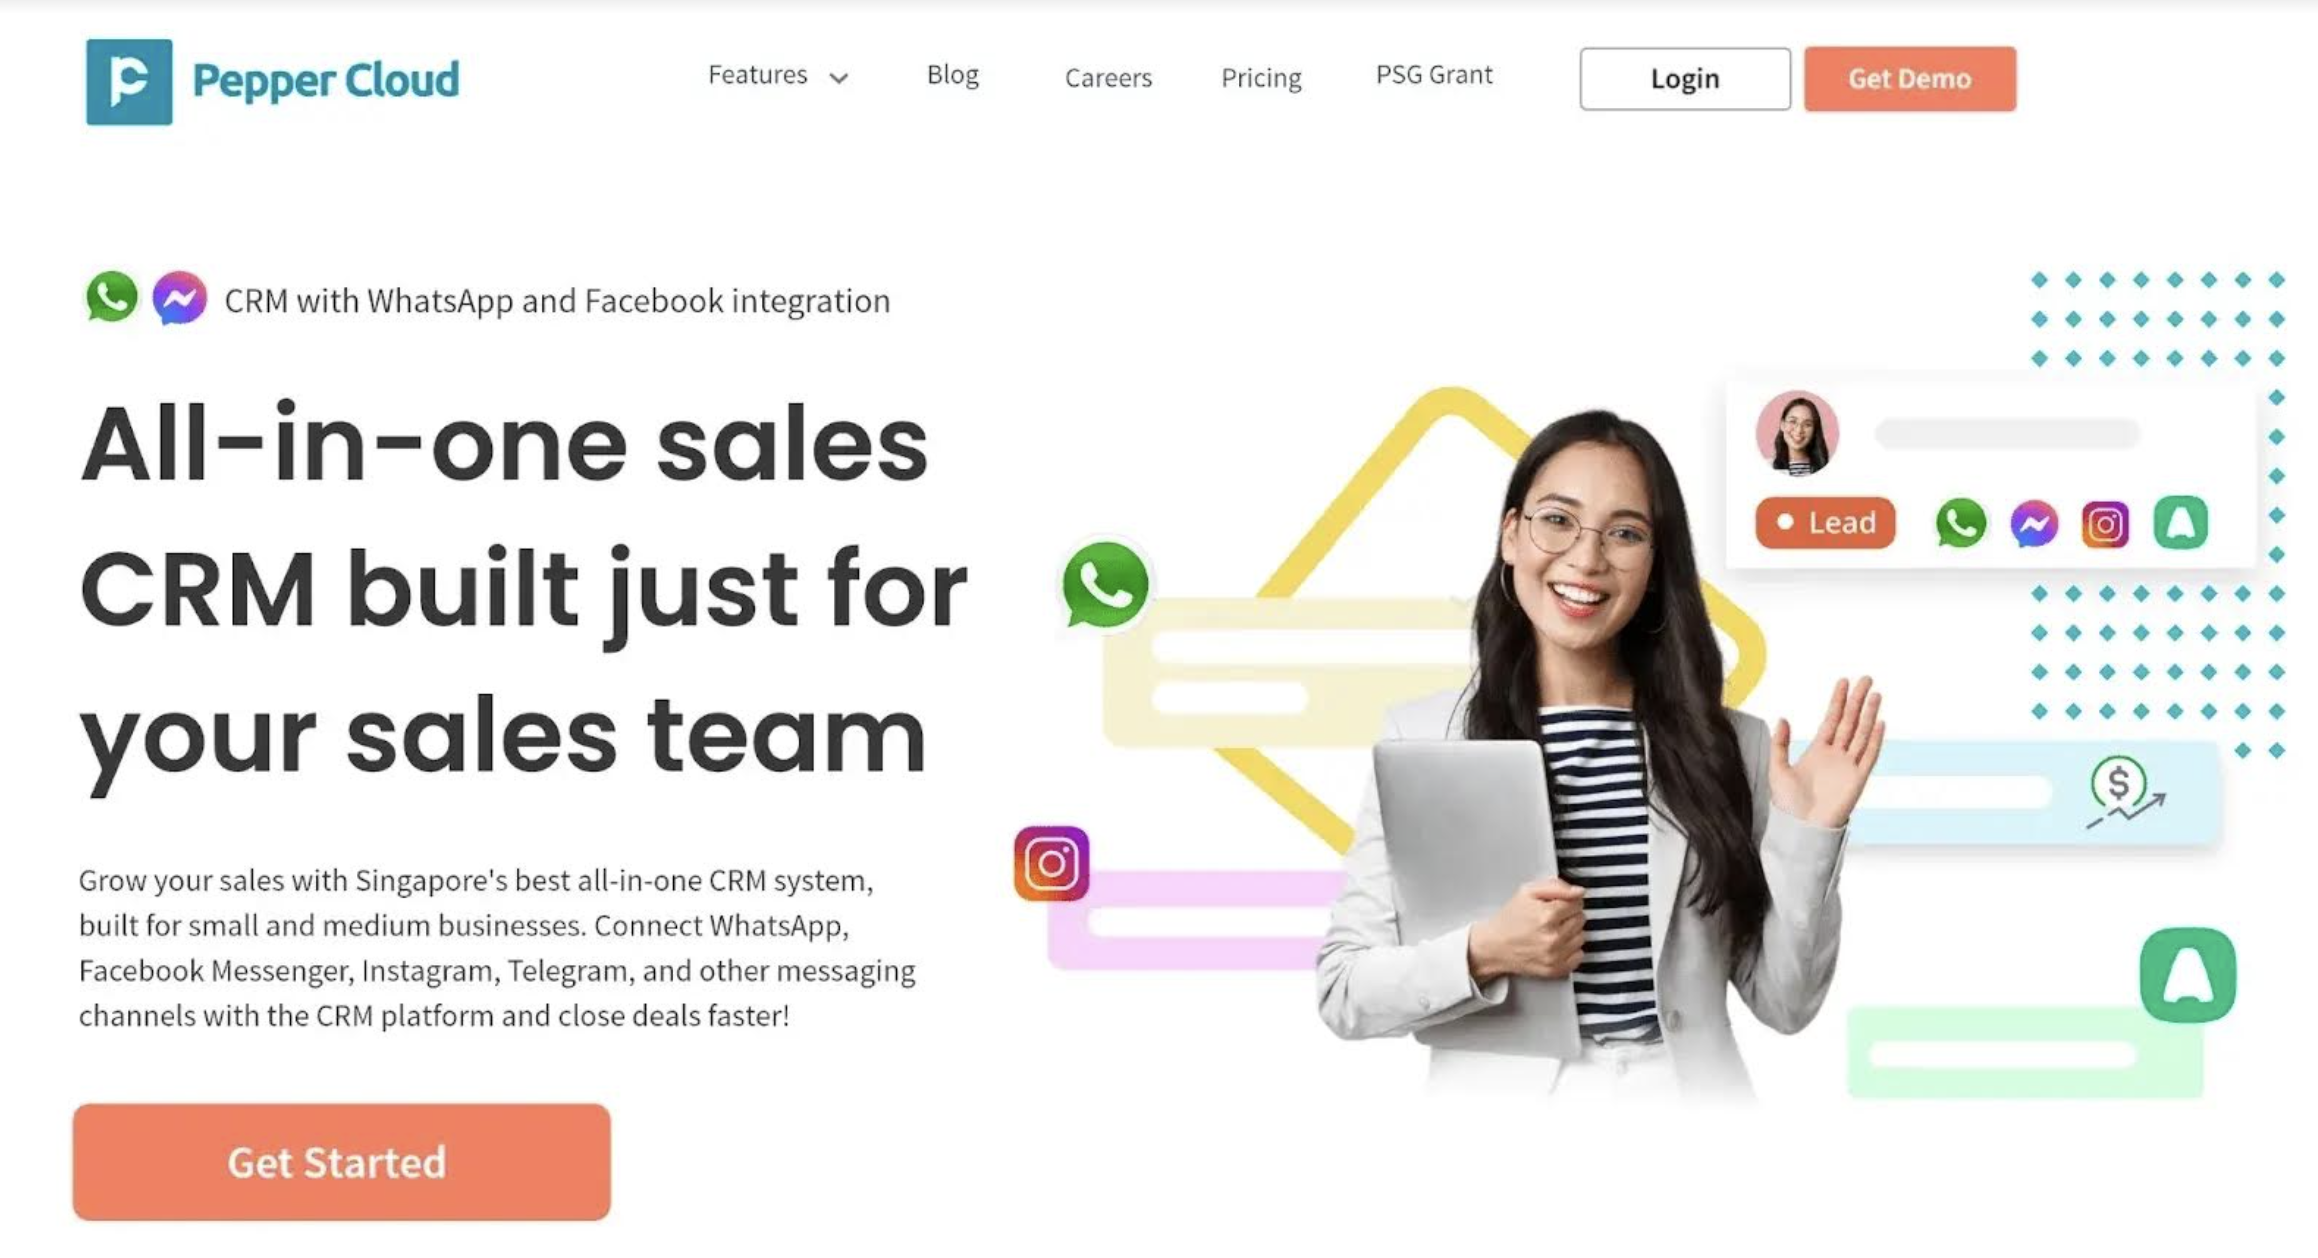The width and height of the screenshot is (2318, 1258).
Task: Click the large floating Instagram icon
Action: 1051,863
